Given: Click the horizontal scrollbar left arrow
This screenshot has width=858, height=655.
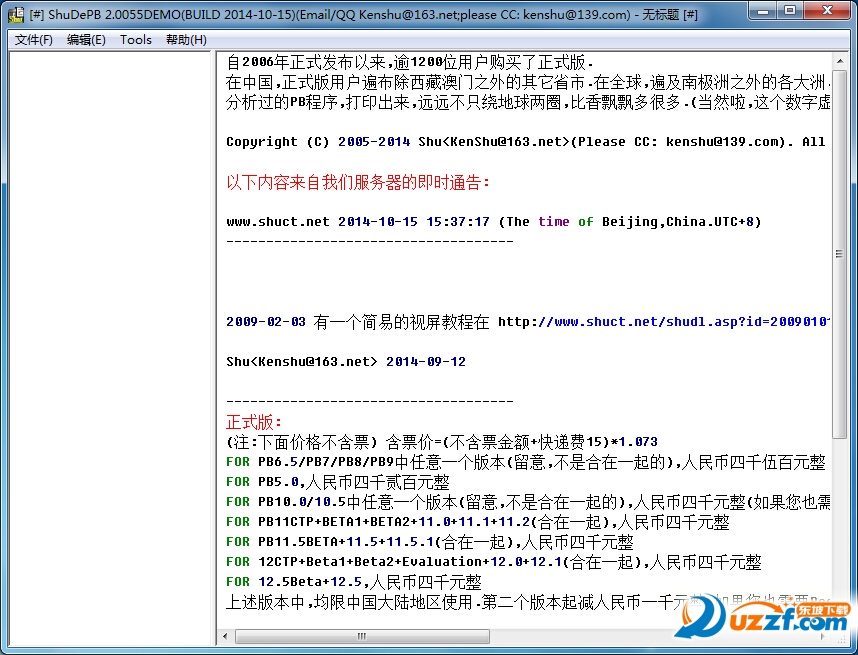Looking at the screenshot, I should point(226,636).
